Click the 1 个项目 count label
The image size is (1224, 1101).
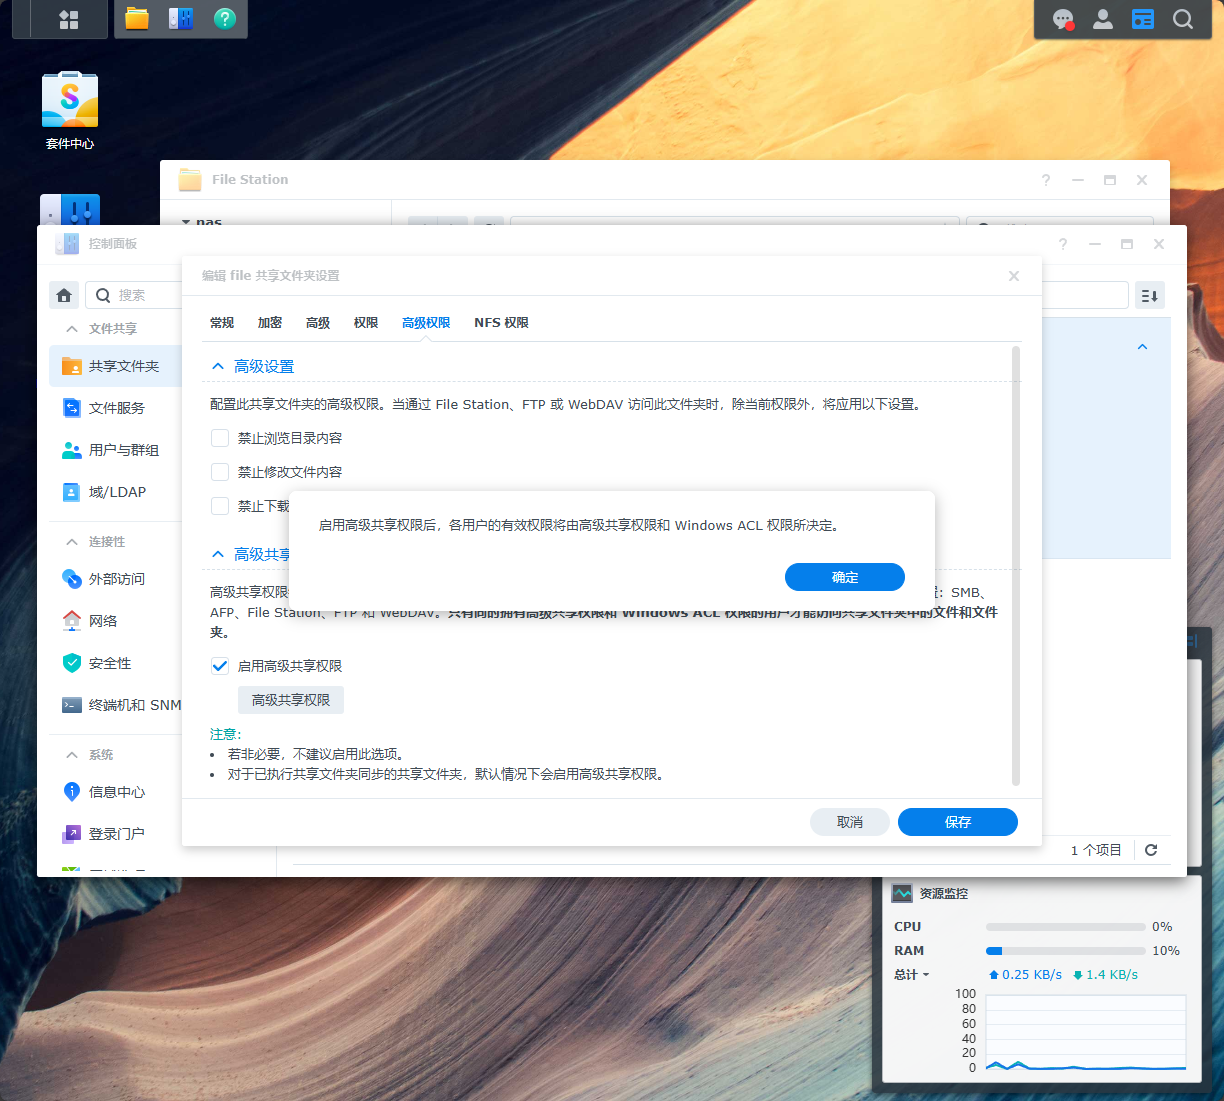[x=1096, y=850]
